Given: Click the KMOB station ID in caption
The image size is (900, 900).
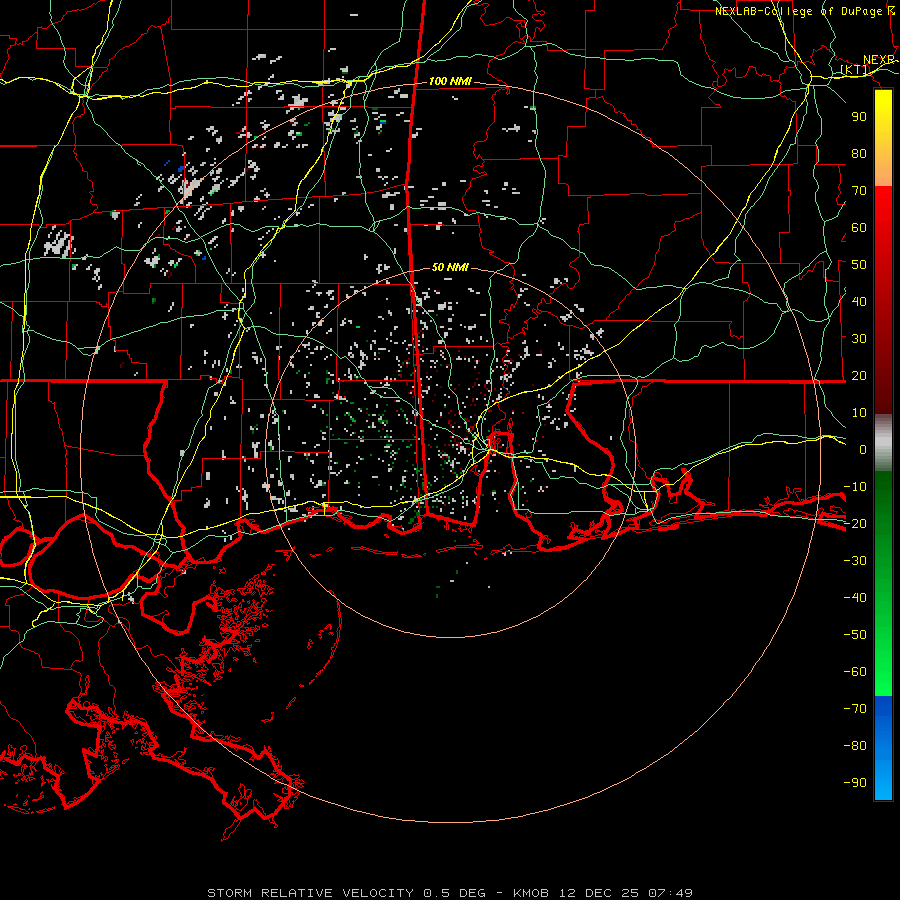Looking at the screenshot, I should point(531,893).
